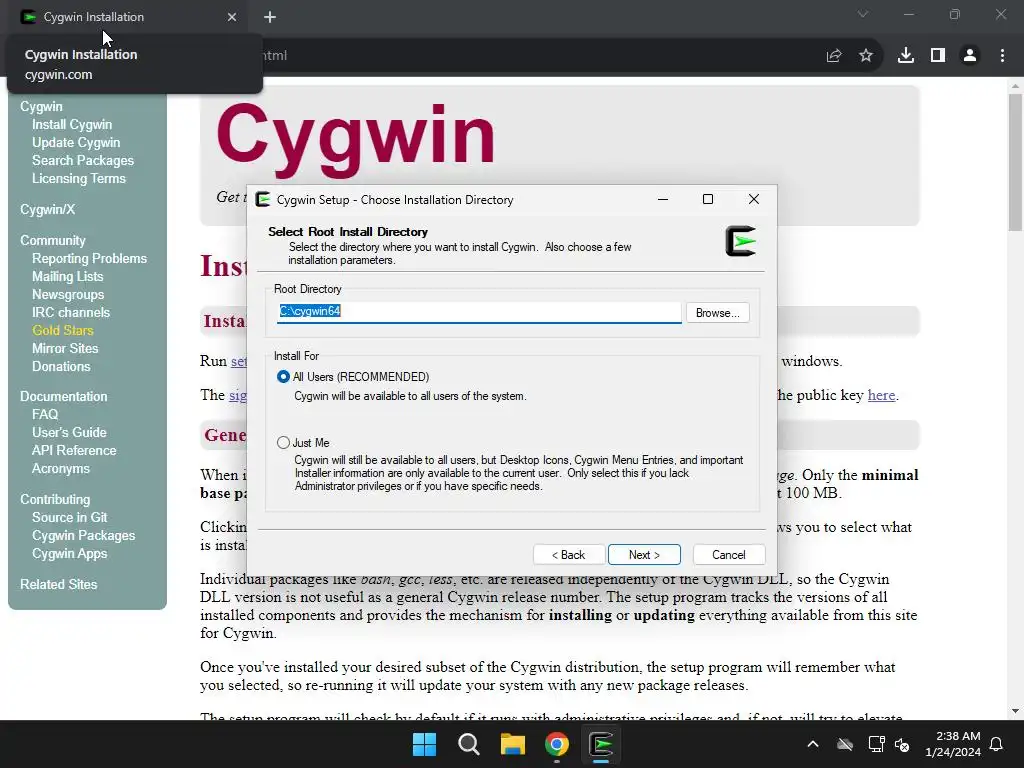This screenshot has height=768, width=1024.
Task: Open File Explorer from the taskbar
Action: point(513,744)
